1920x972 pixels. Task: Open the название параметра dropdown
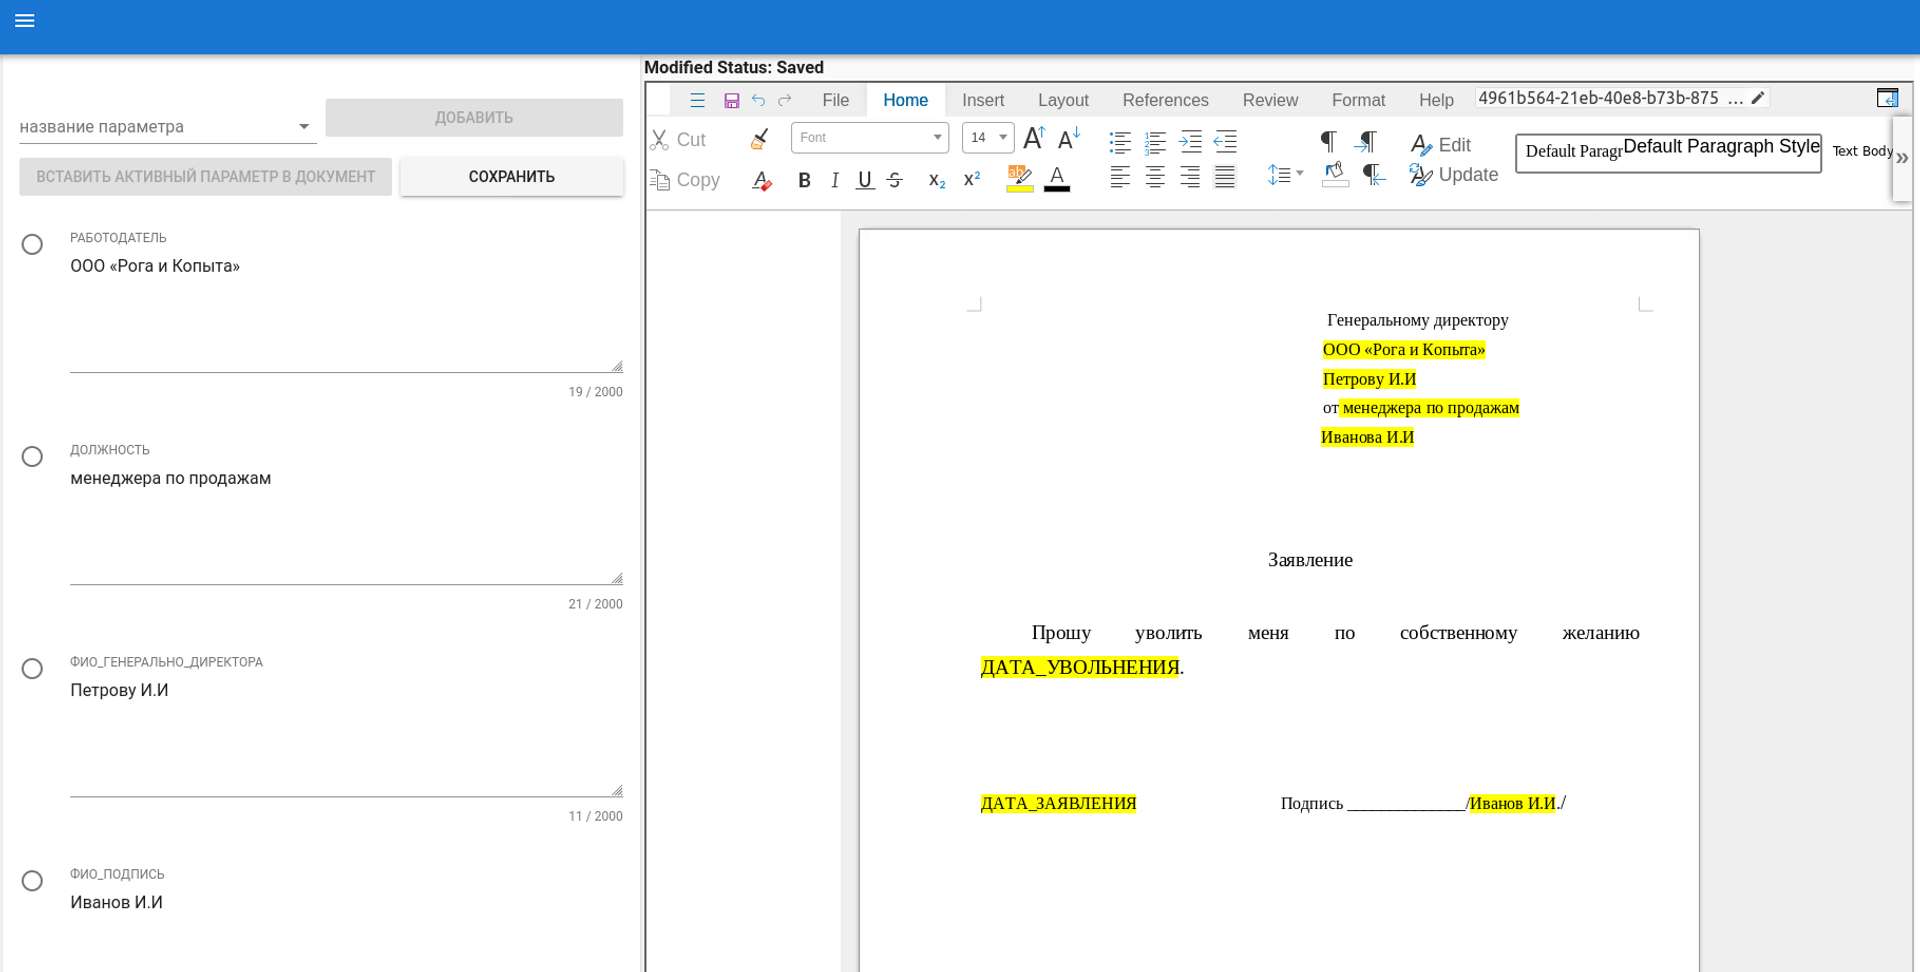(x=304, y=127)
